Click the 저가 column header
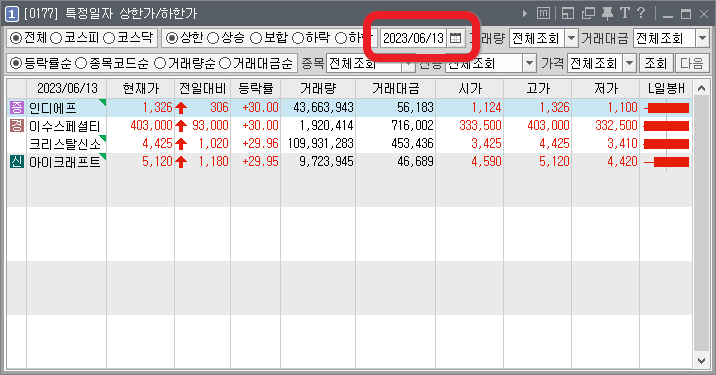This screenshot has width=716, height=375. (x=605, y=88)
